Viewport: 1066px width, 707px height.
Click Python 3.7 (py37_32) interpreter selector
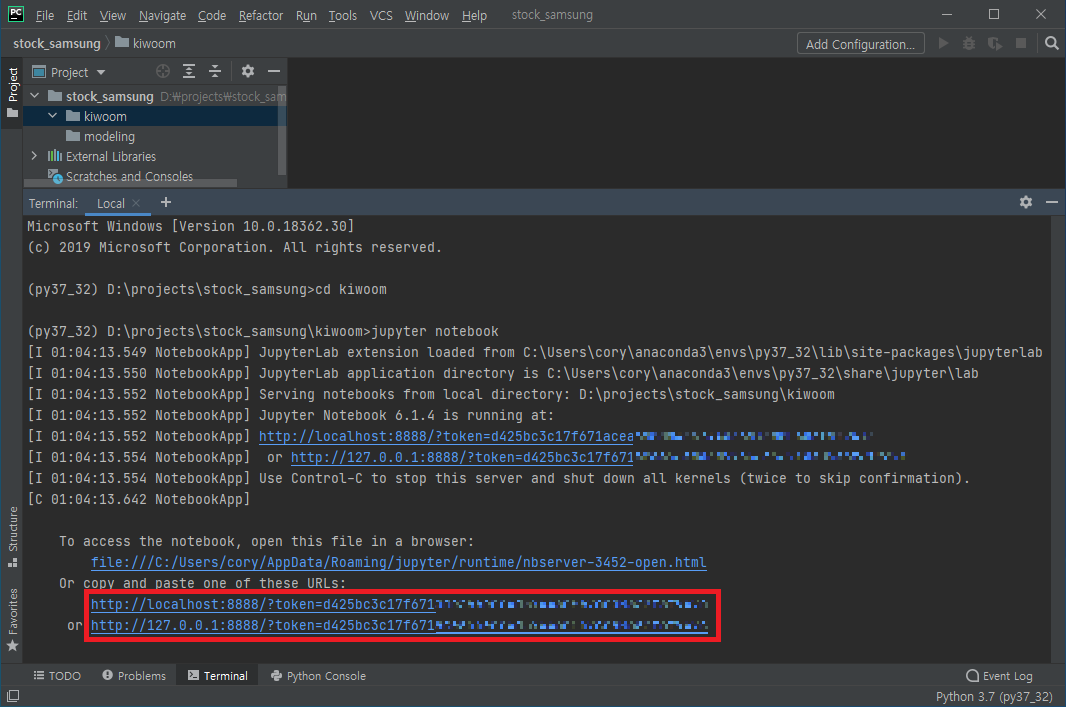coord(994,697)
